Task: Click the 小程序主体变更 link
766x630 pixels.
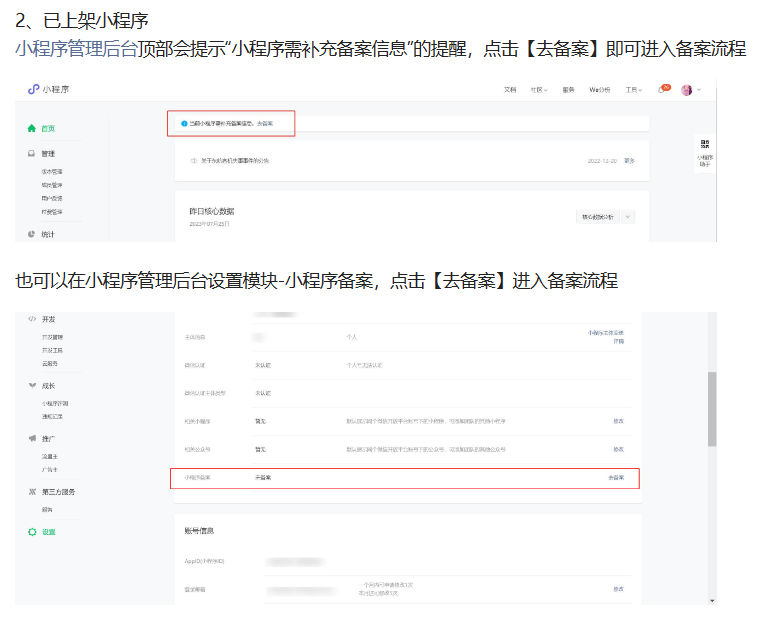Action: coord(606,333)
